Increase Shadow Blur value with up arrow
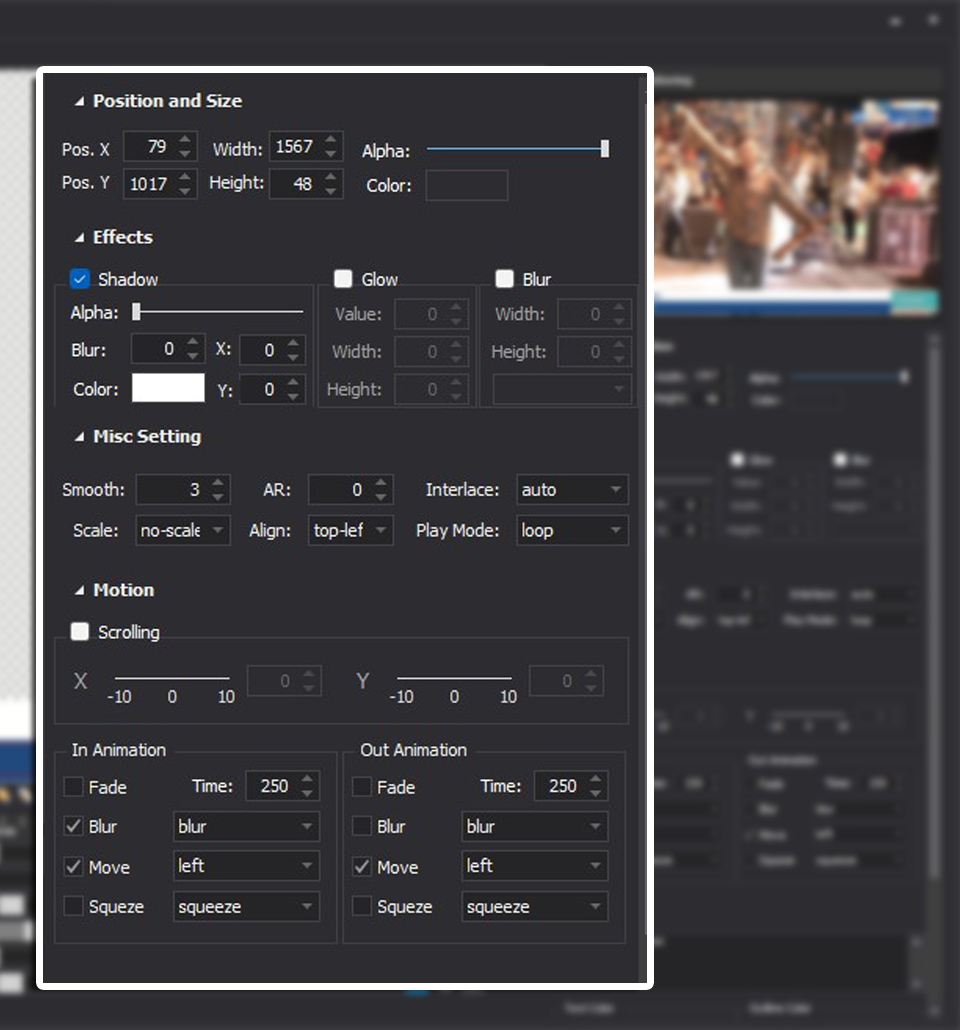This screenshot has height=1030, width=960. click(x=194, y=343)
